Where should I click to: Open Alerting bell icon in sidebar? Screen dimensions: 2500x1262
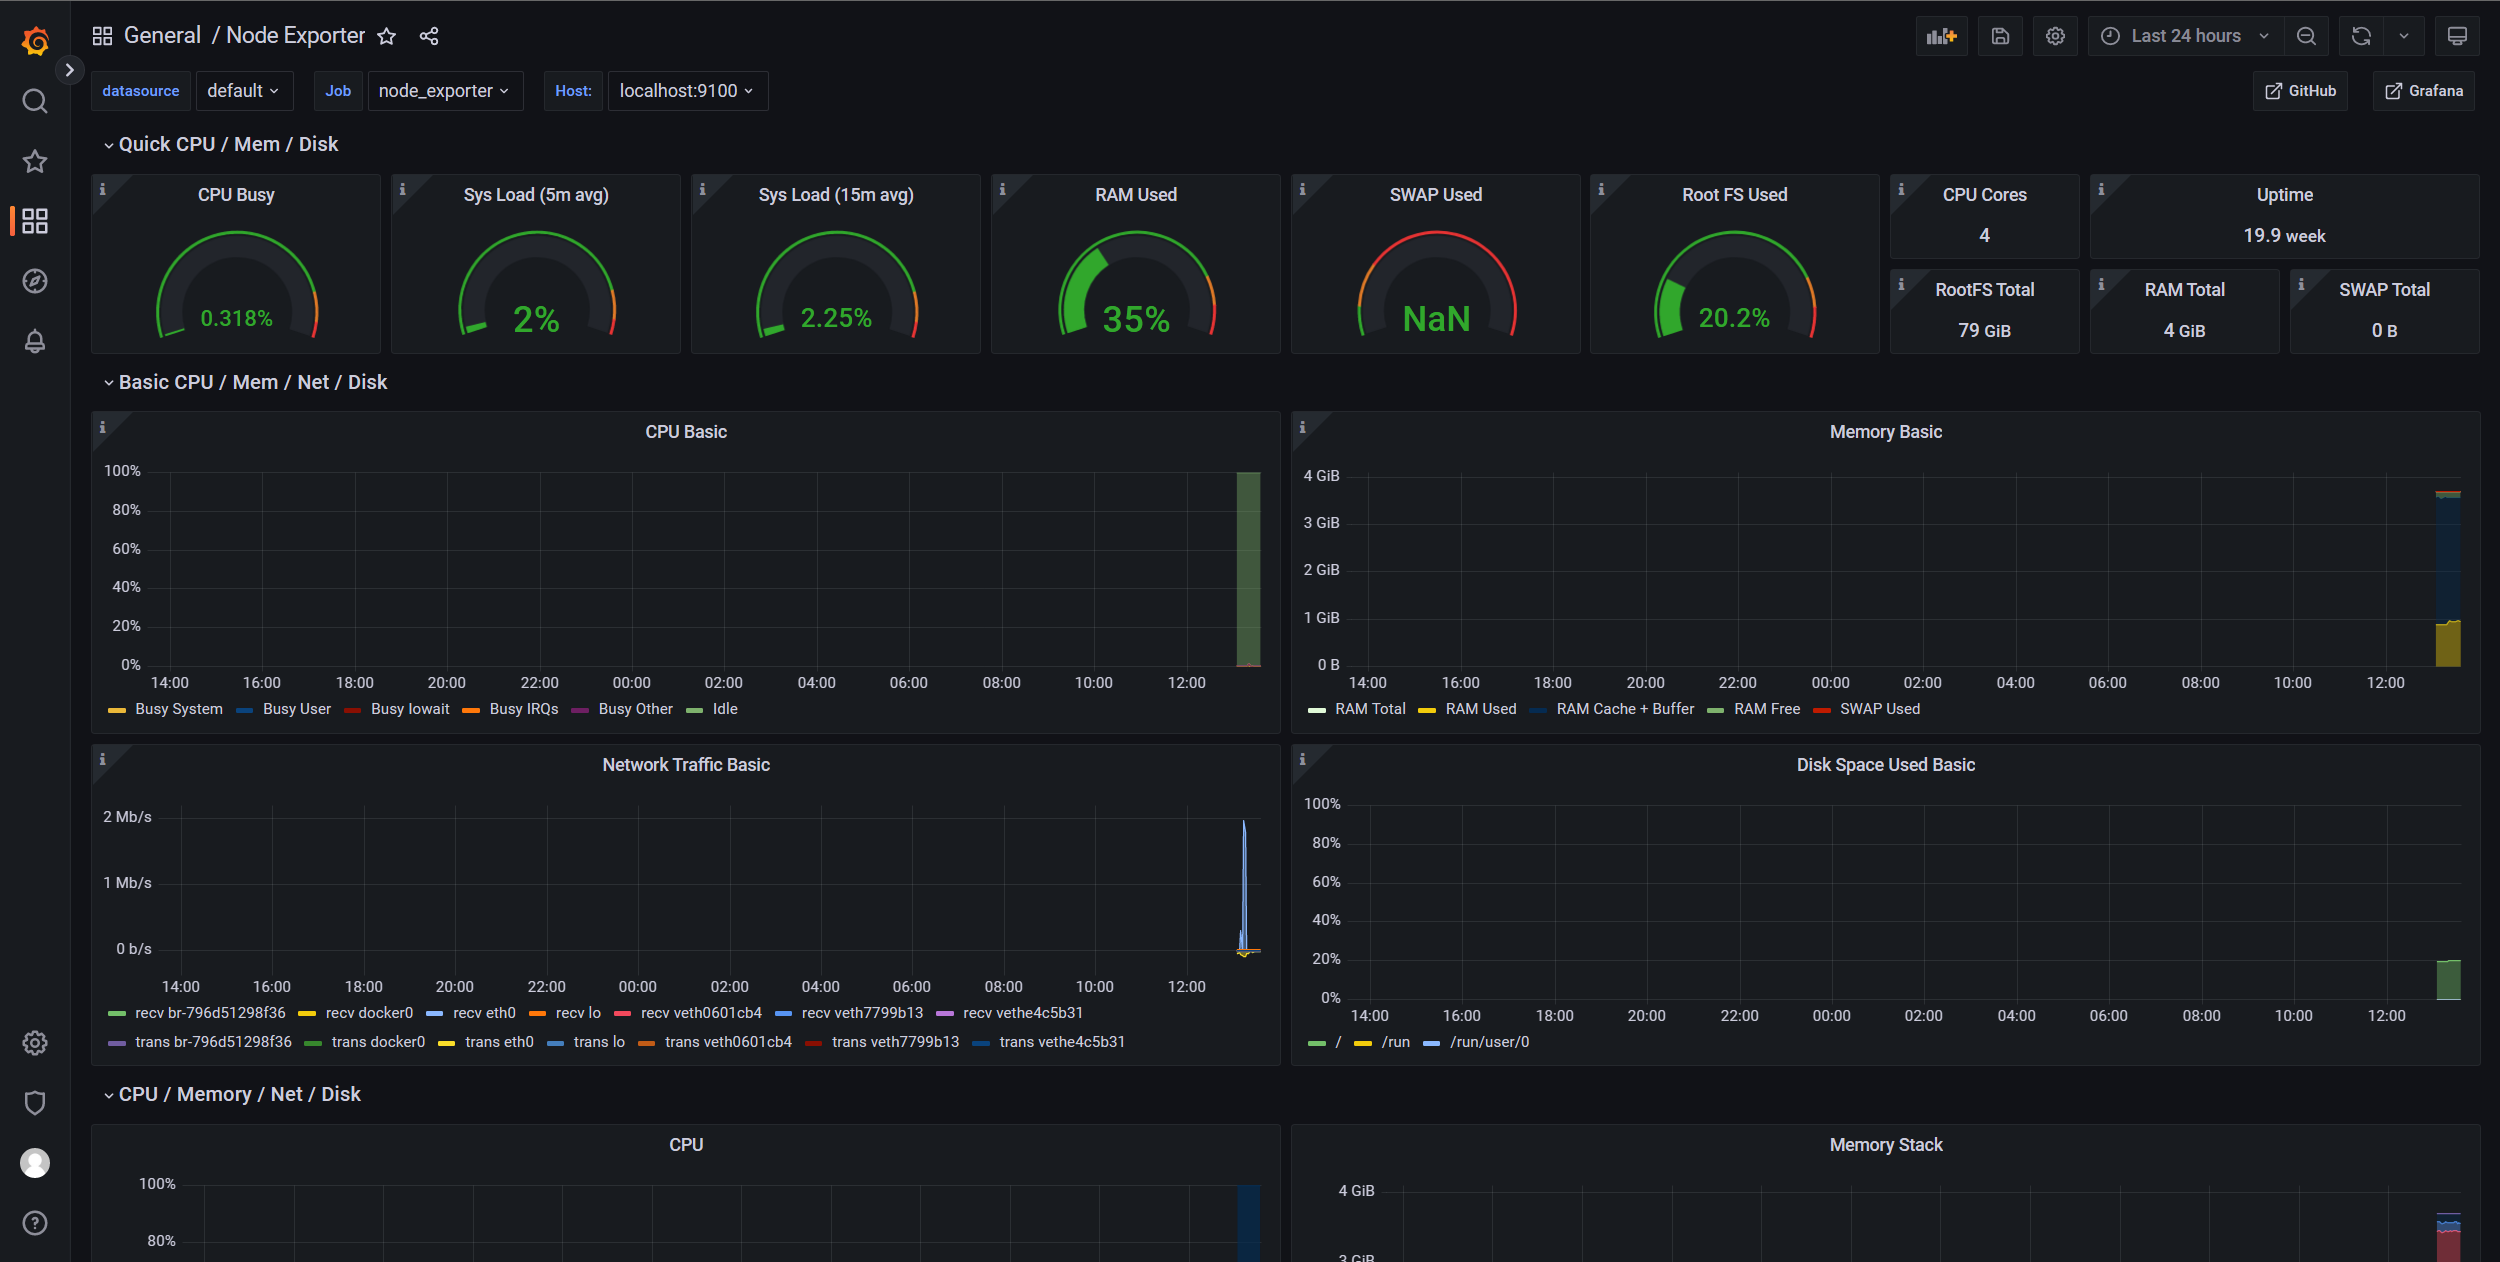click(x=35, y=341)
